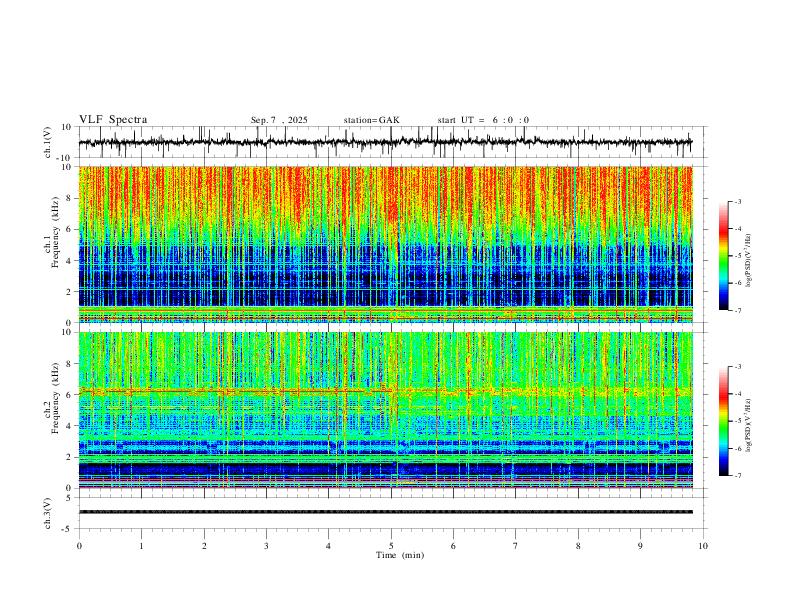Click the "Time (min)" axis label

point(400,555)
